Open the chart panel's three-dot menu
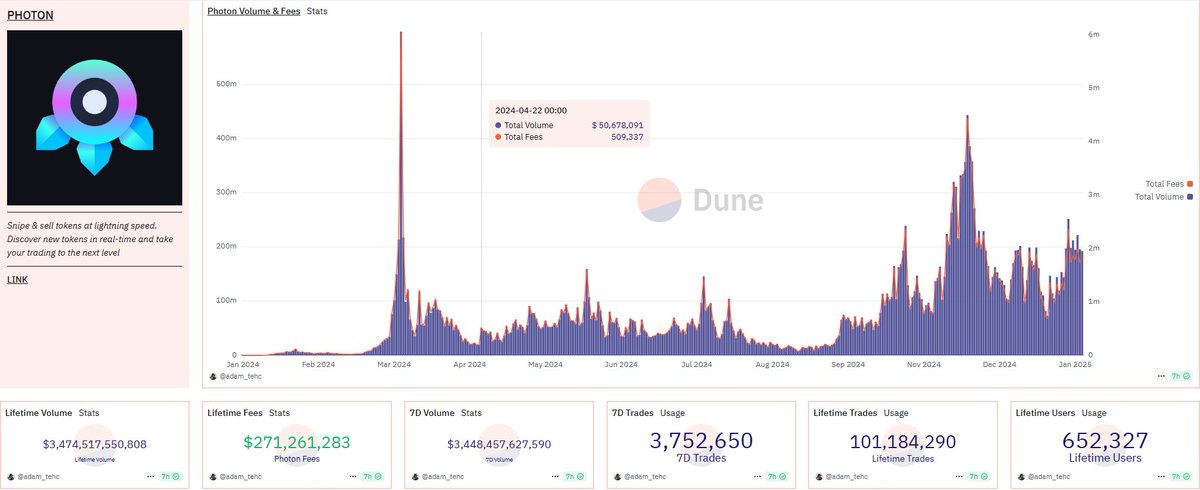This screenshot has width=1200, height=490. [x=1160, y=376]
